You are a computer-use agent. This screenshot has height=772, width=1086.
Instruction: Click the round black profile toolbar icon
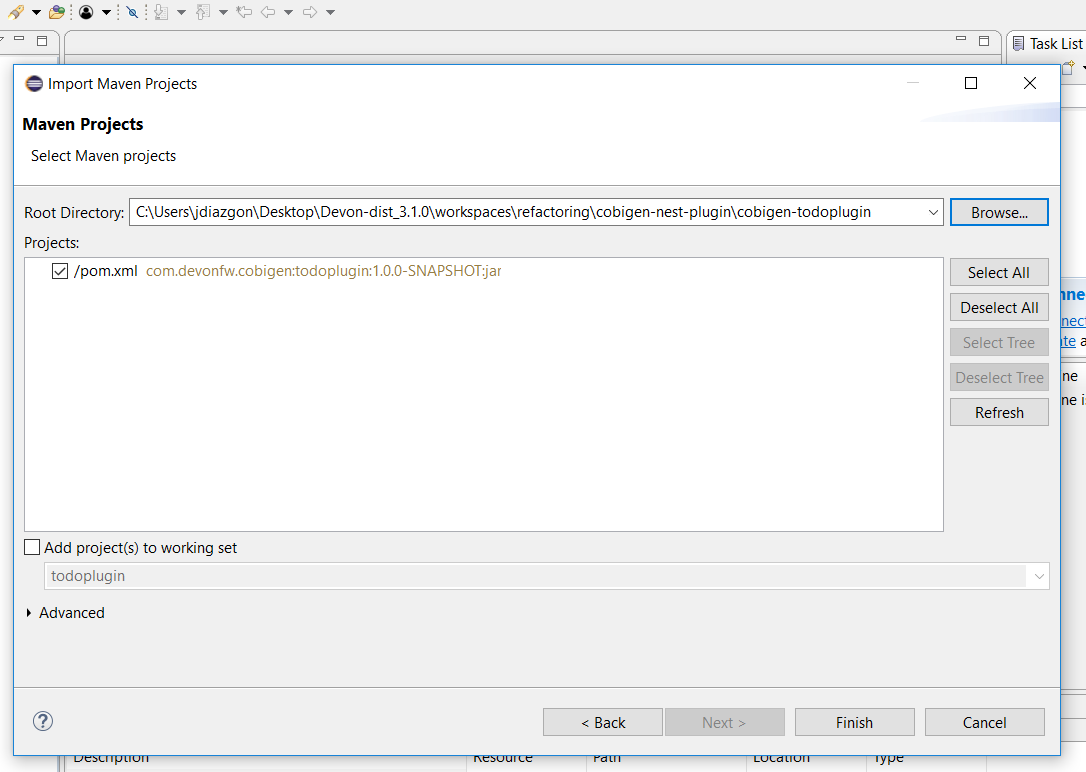87,12
